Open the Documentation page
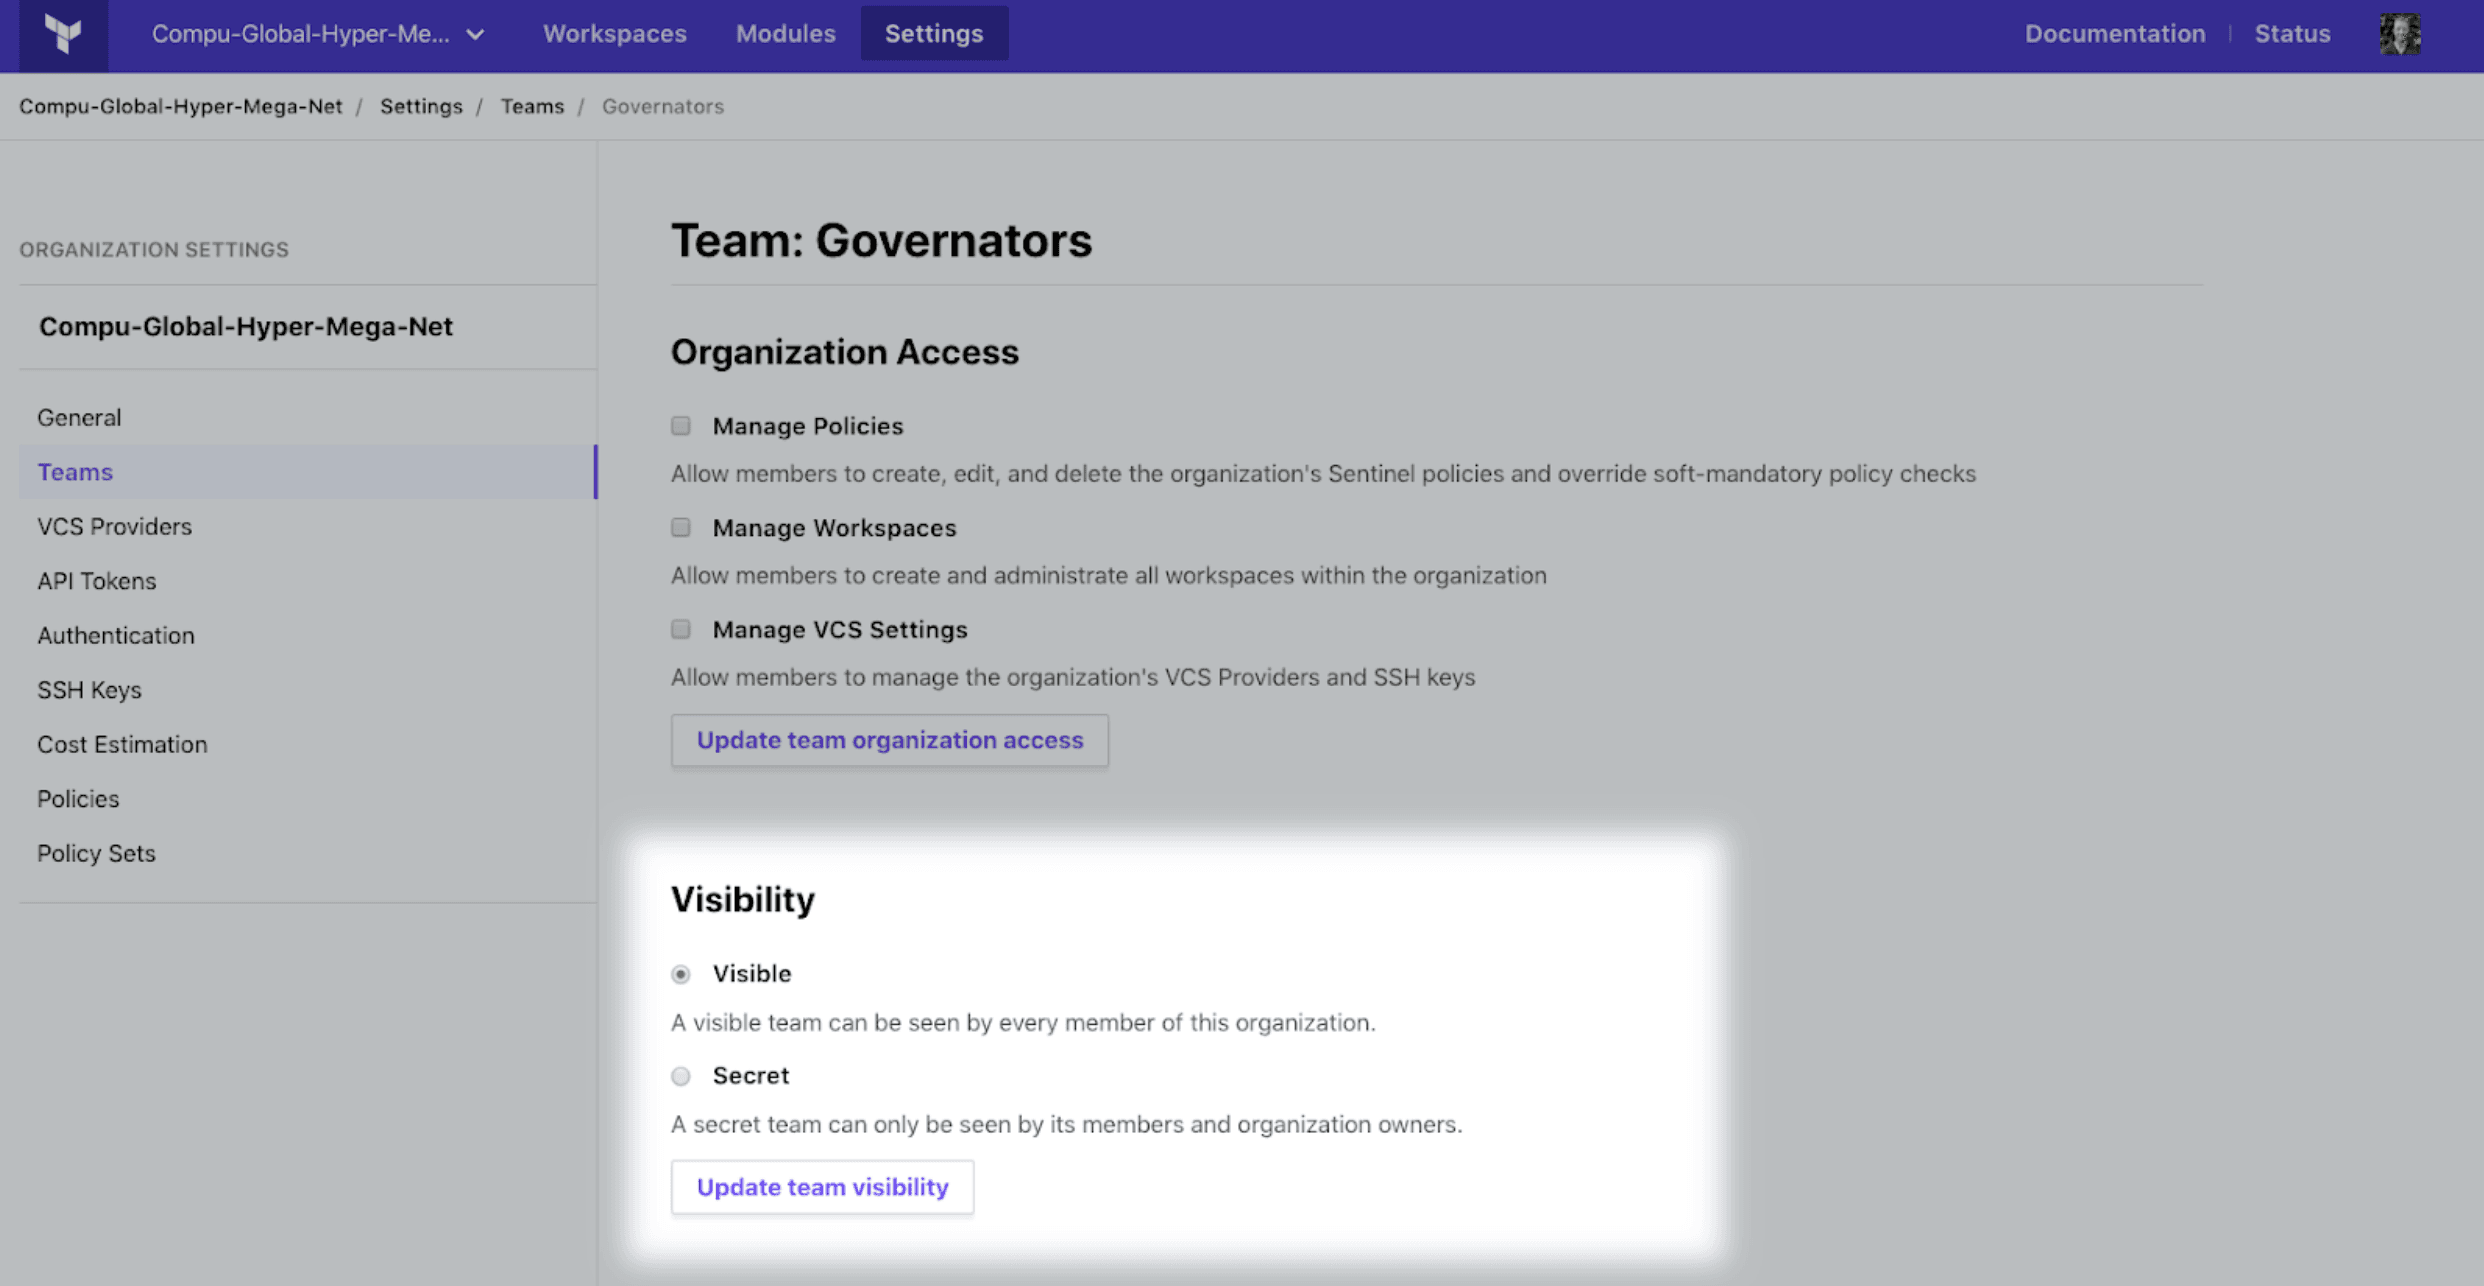Viewport: 2484px width, 1286px height. pos(2113,33)
